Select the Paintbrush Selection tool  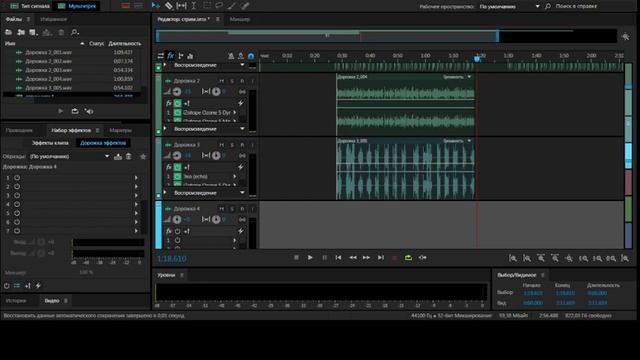(x=232, y=6)
